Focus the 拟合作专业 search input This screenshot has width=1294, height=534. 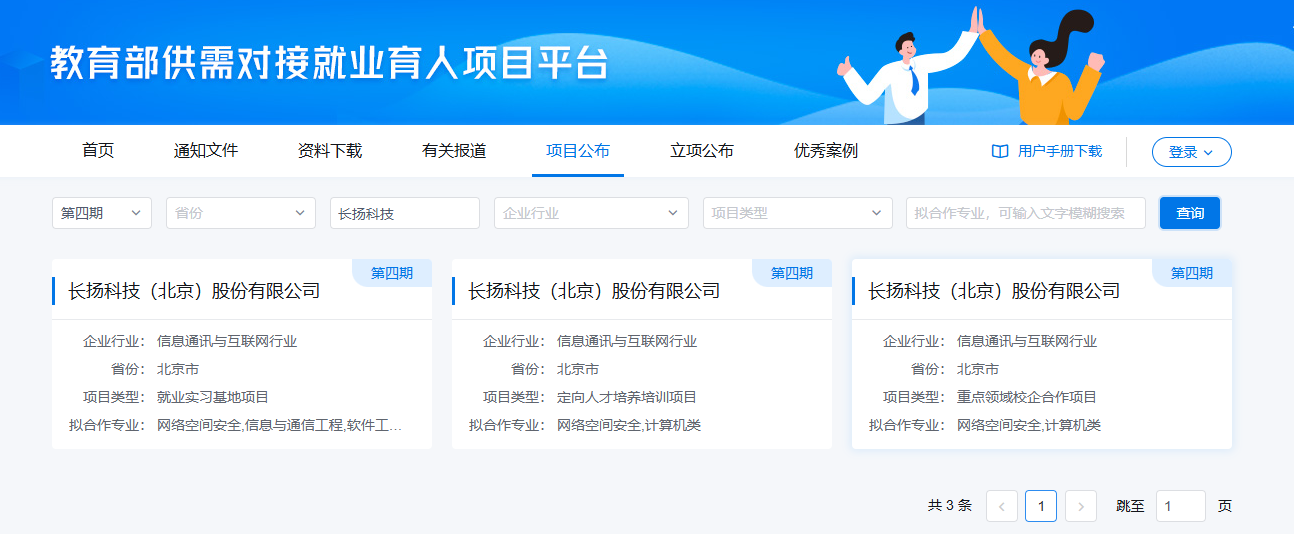click(x=1025, y=213)
